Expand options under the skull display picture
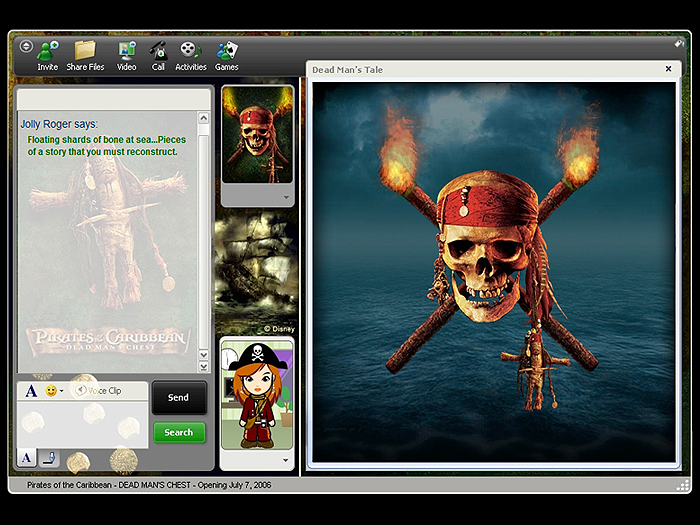This screenshot has width=700, height=525. click(285, 198)
